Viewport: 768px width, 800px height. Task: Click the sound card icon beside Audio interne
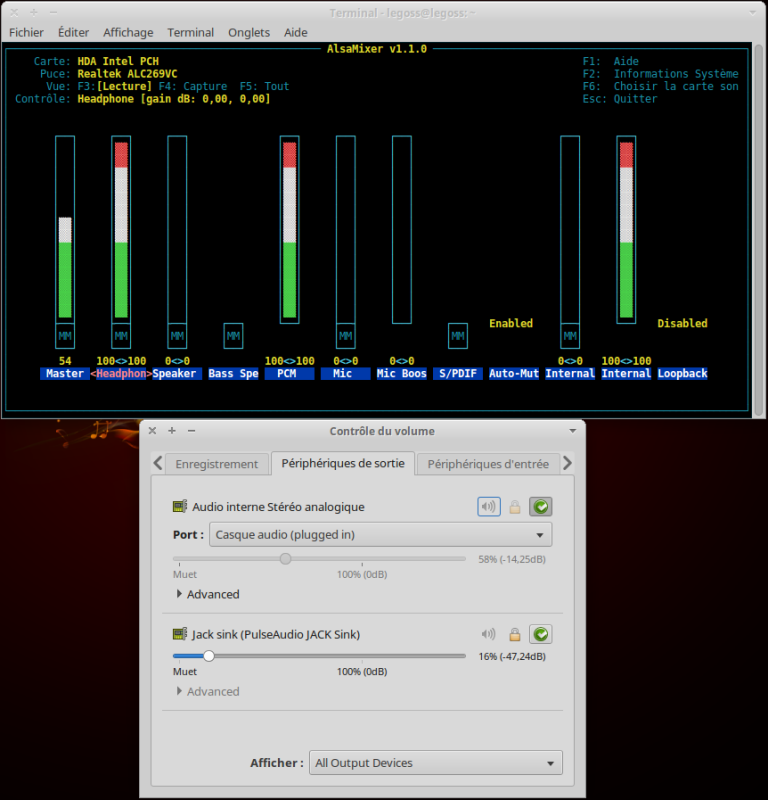coord(180,507)
